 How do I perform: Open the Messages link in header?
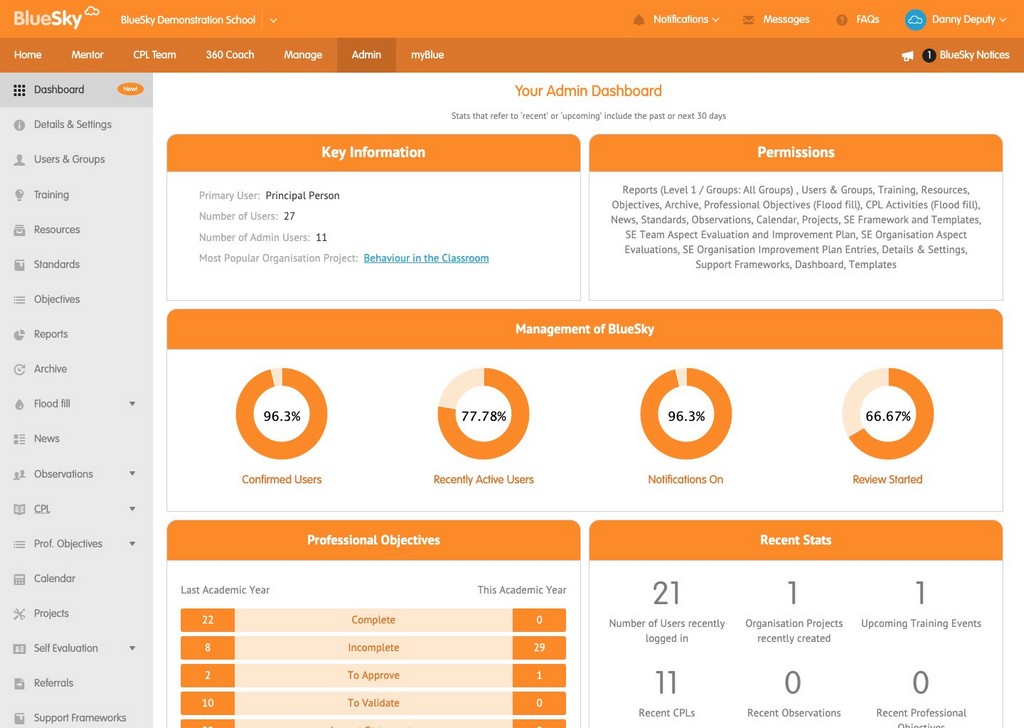tap(786, 20)
